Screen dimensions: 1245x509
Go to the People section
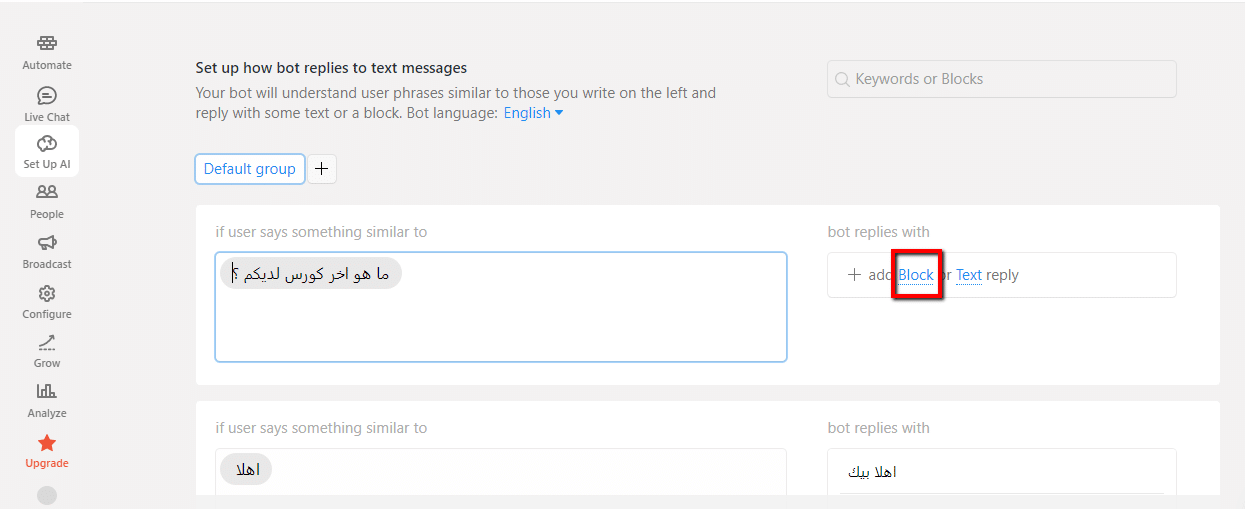[x=47, y=193]
